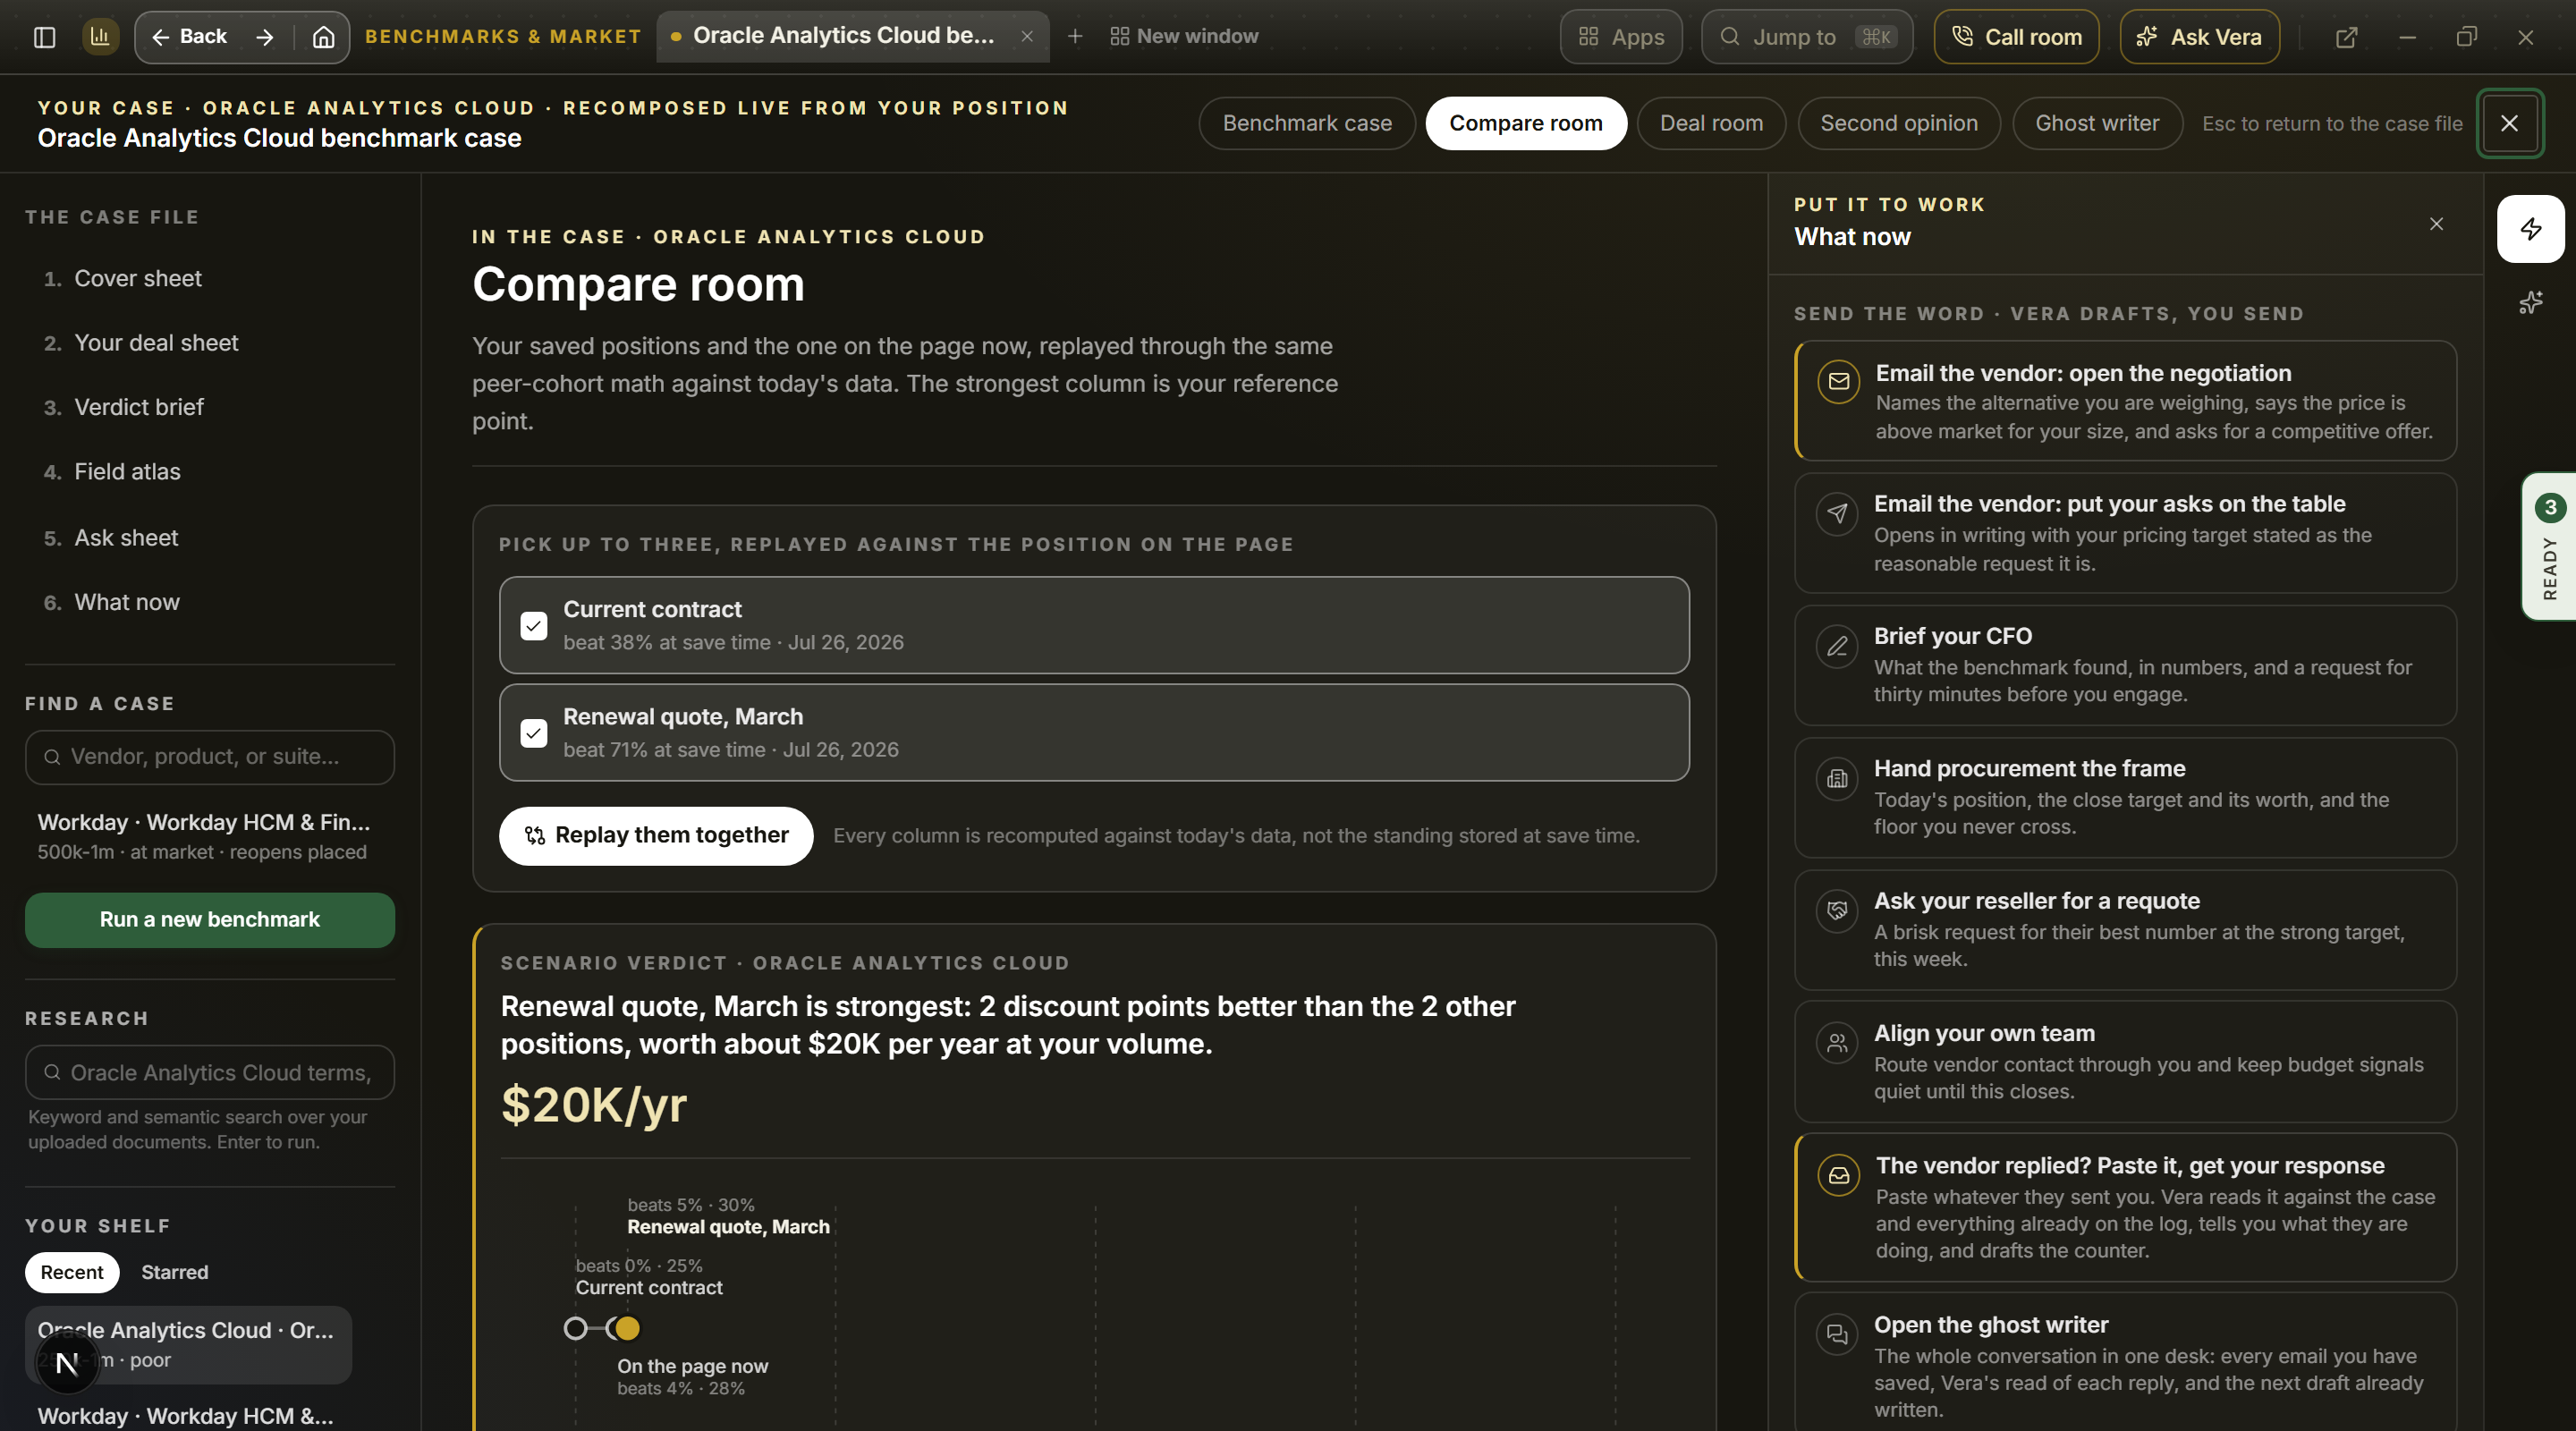Screen dimensions: 2576x1431
Task: Open Hand procurement the frame card
Action: click(x=2126, y=798)
